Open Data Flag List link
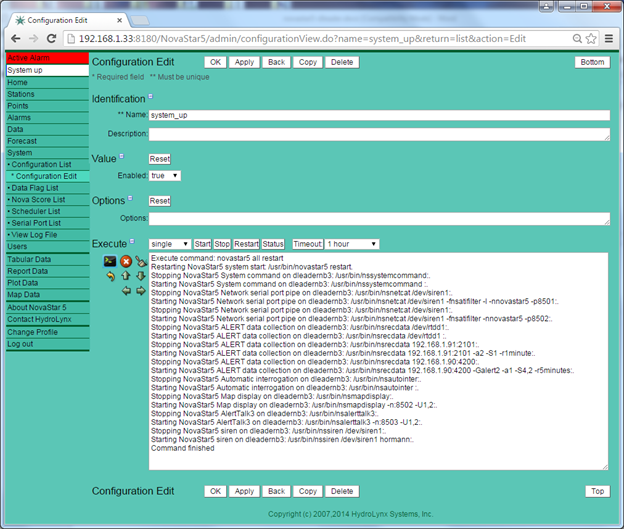624x529 pixels. [47, 188]
